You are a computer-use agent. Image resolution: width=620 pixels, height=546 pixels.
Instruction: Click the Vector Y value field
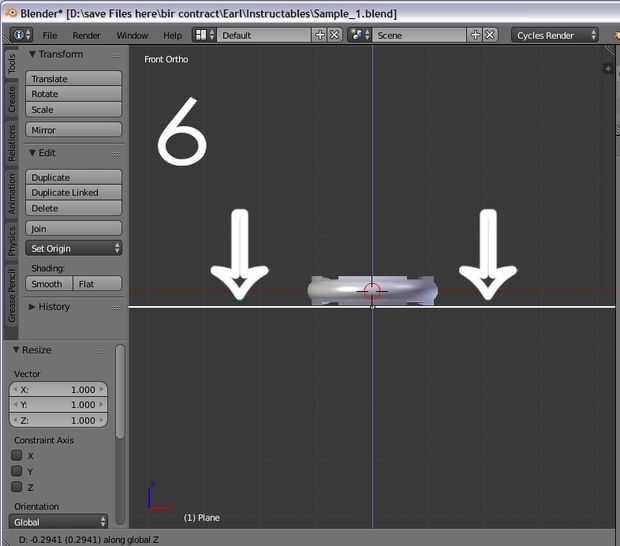(58, 404)
